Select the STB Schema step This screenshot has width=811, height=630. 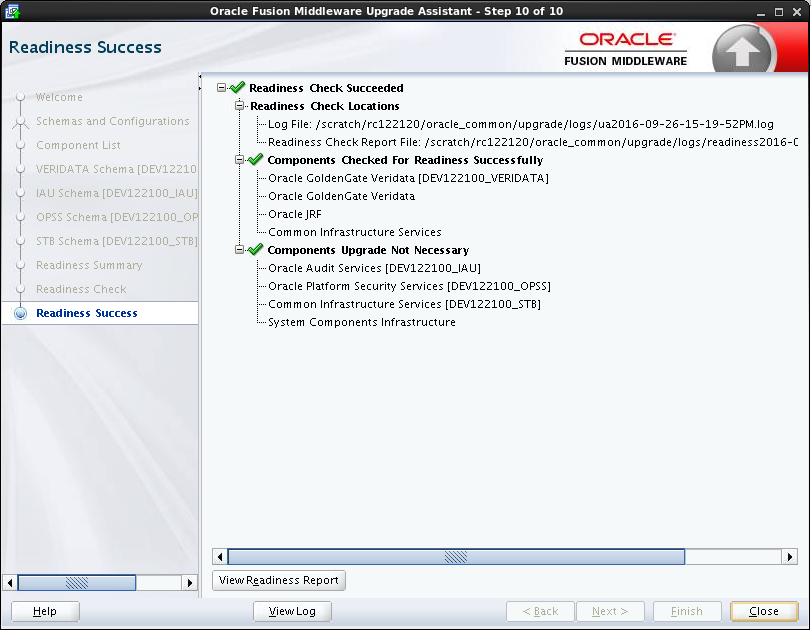116,241
